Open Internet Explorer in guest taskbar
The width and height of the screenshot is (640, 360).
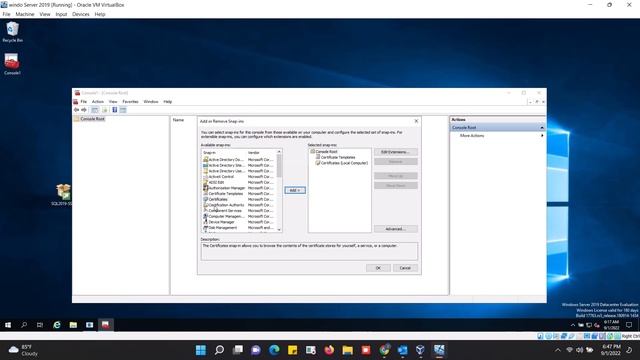pos(57,325)
